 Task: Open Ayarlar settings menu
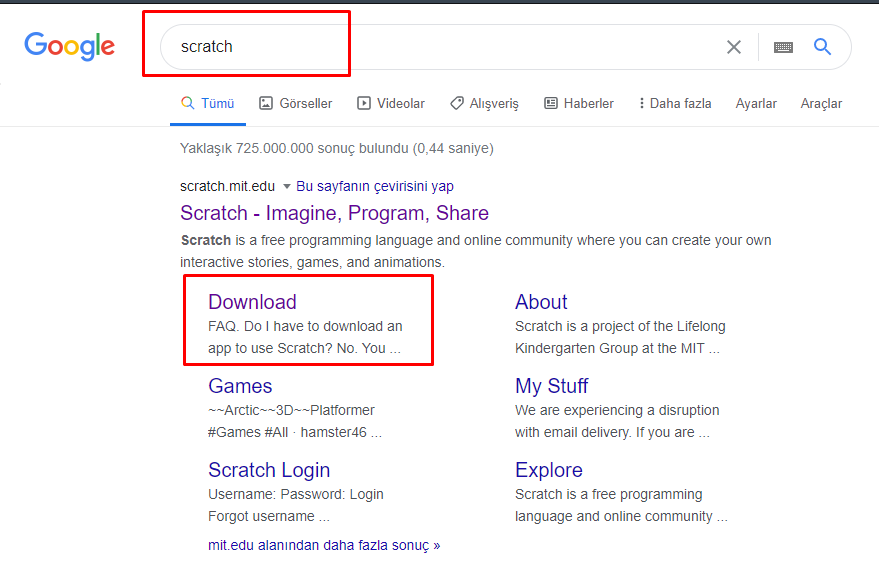[x=756, y=103]
